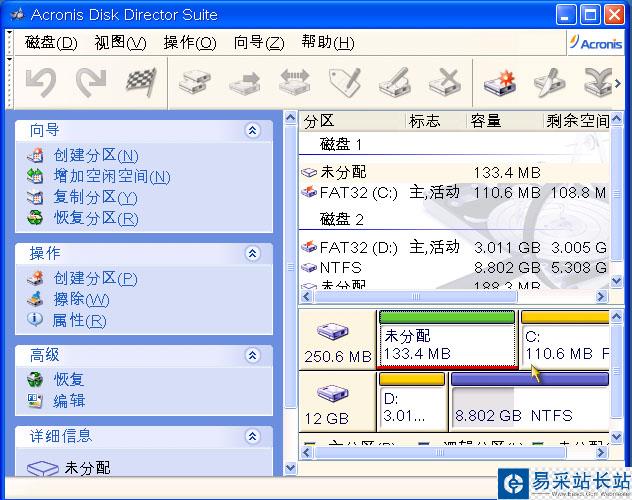632x500 pixels.
Task: Select 未分配 133.4 MB block in disk map
Action: click(x=447, y=339)
